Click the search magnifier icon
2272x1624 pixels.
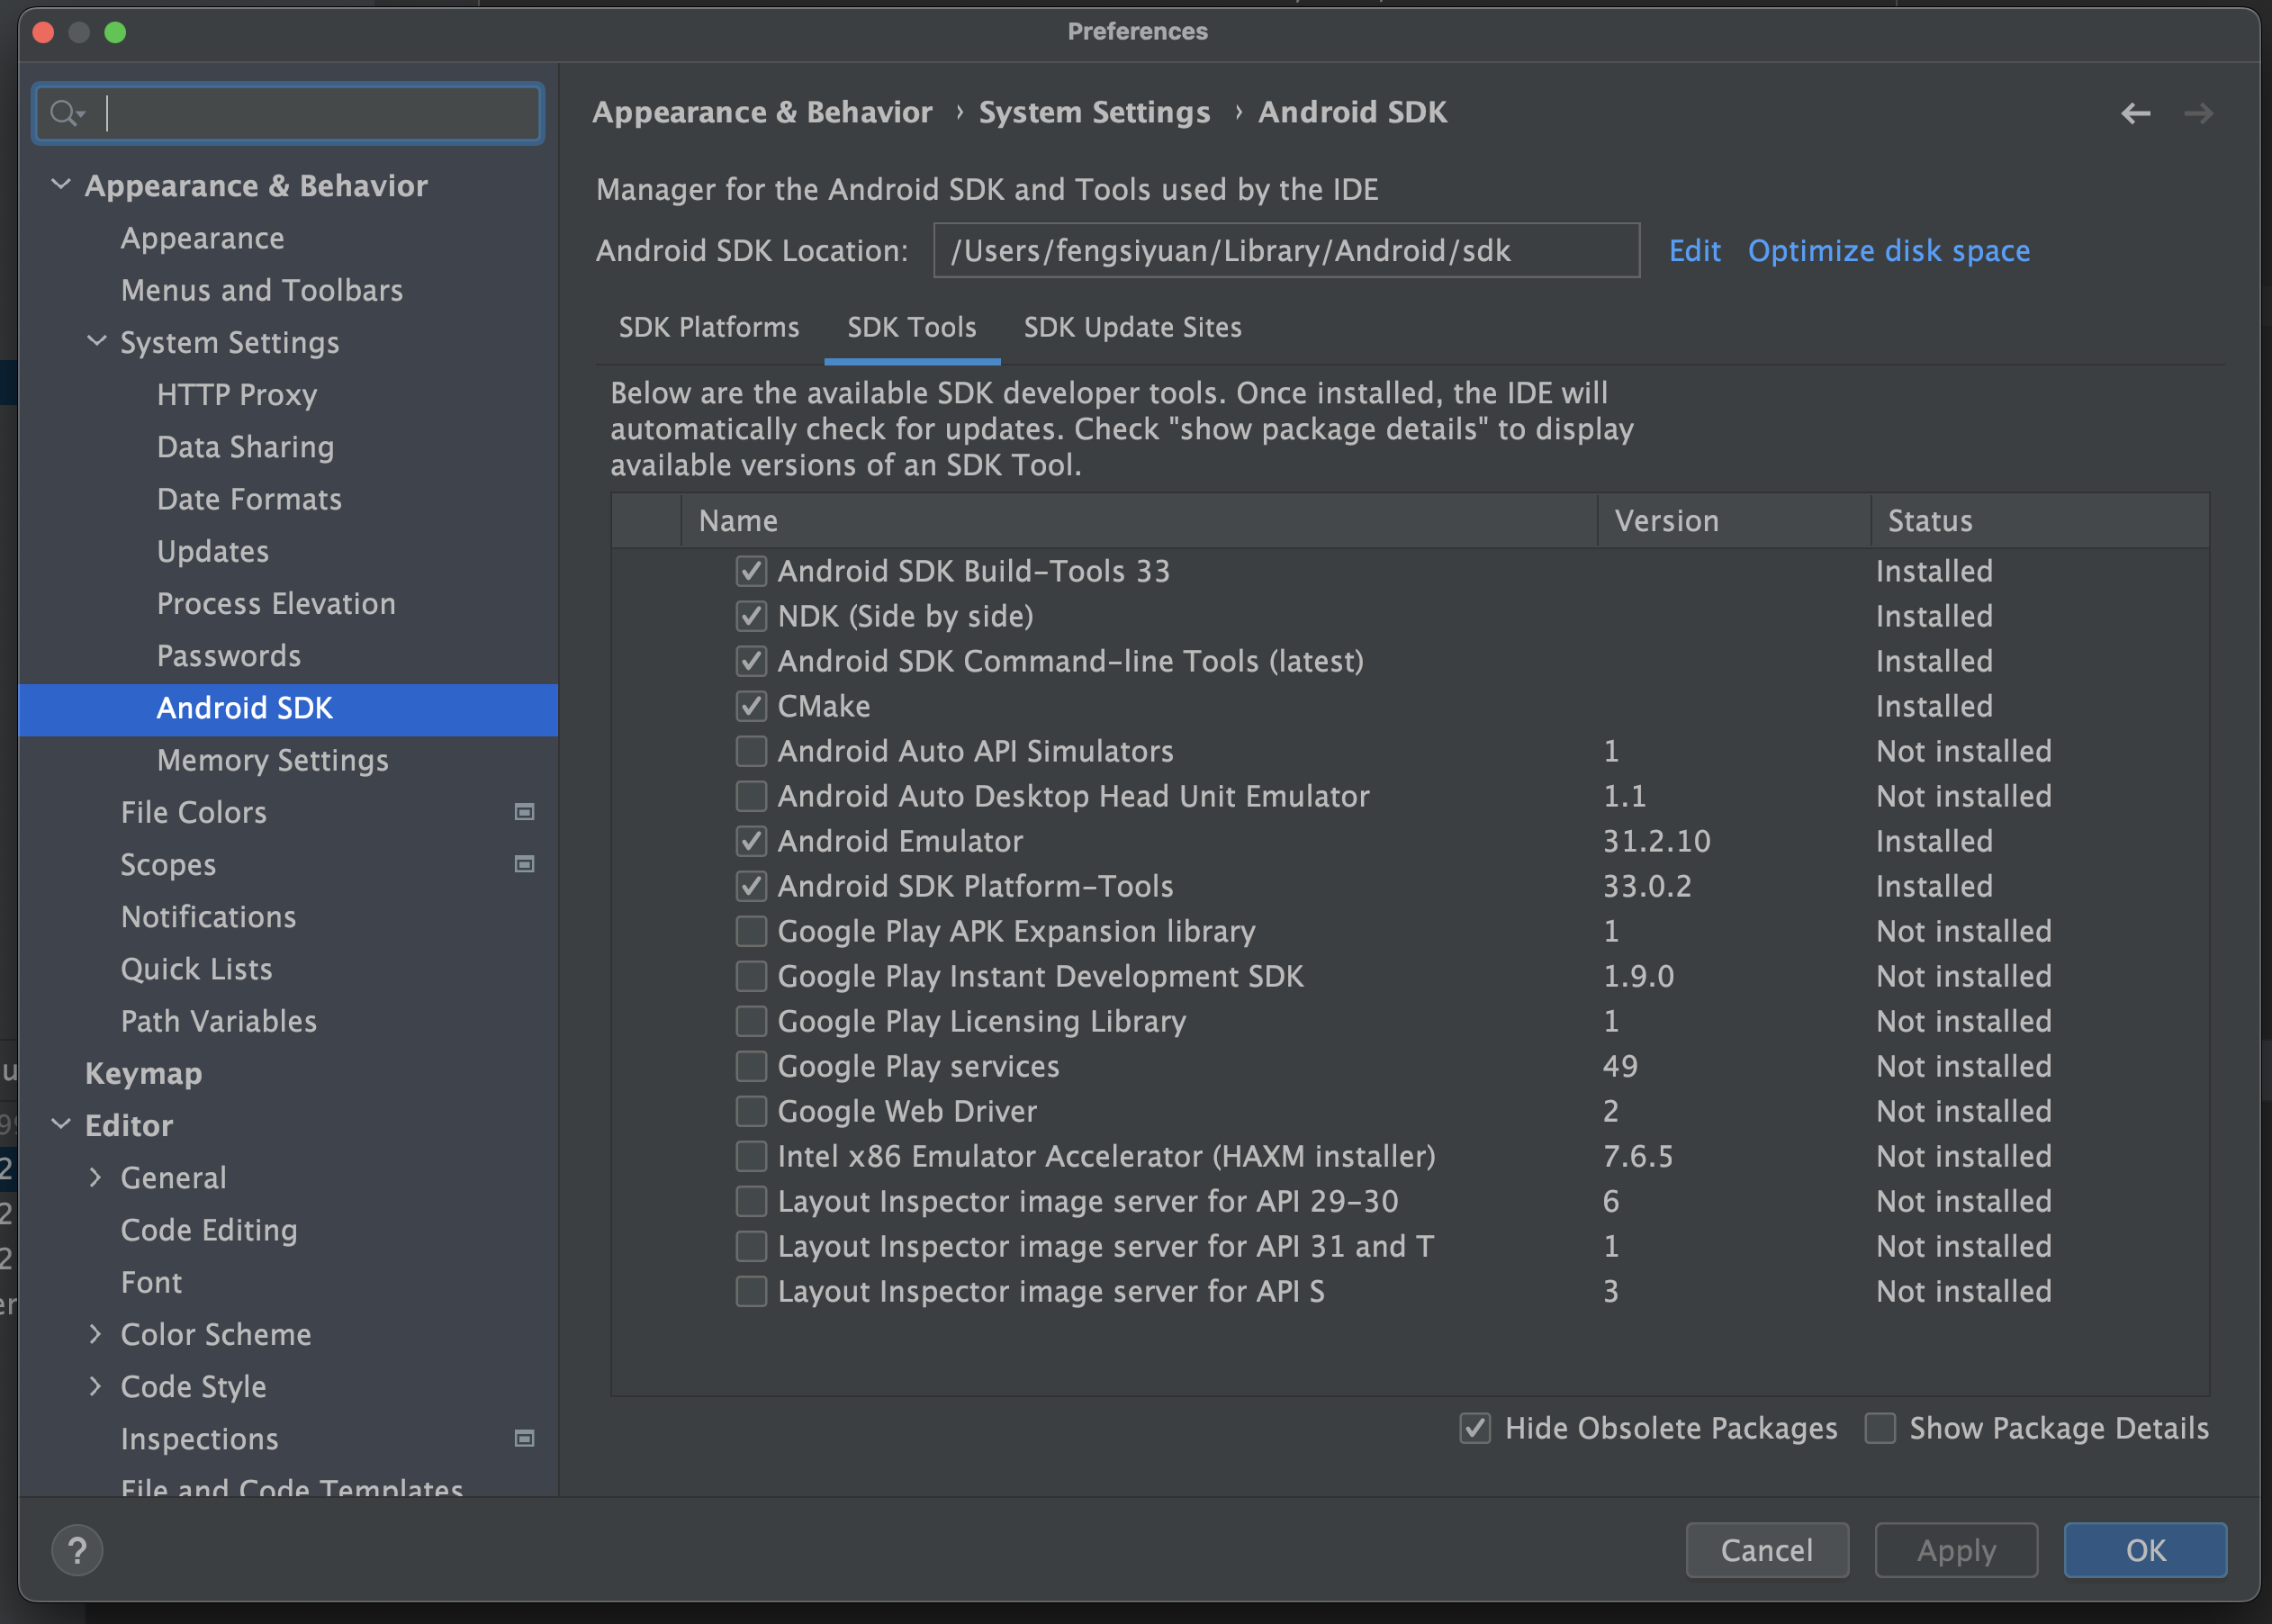click(66, 114)
